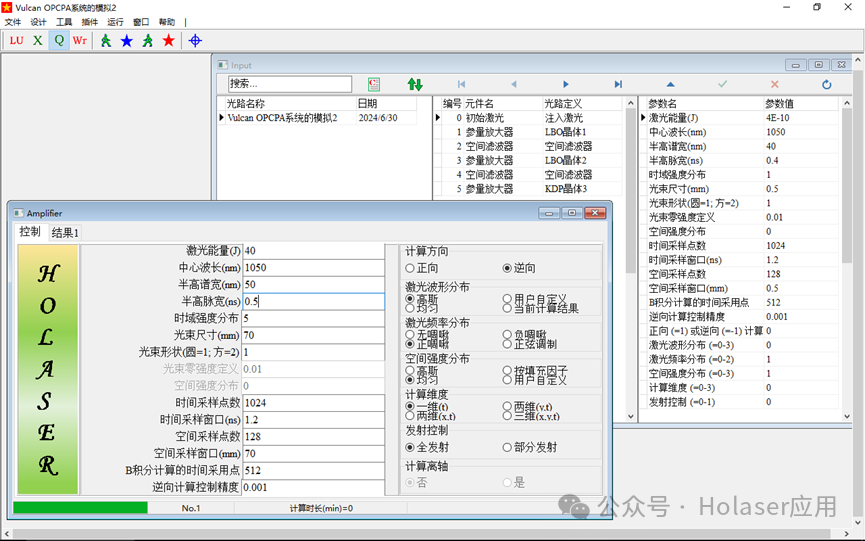Open the 工具 menu

coord(63,22)
